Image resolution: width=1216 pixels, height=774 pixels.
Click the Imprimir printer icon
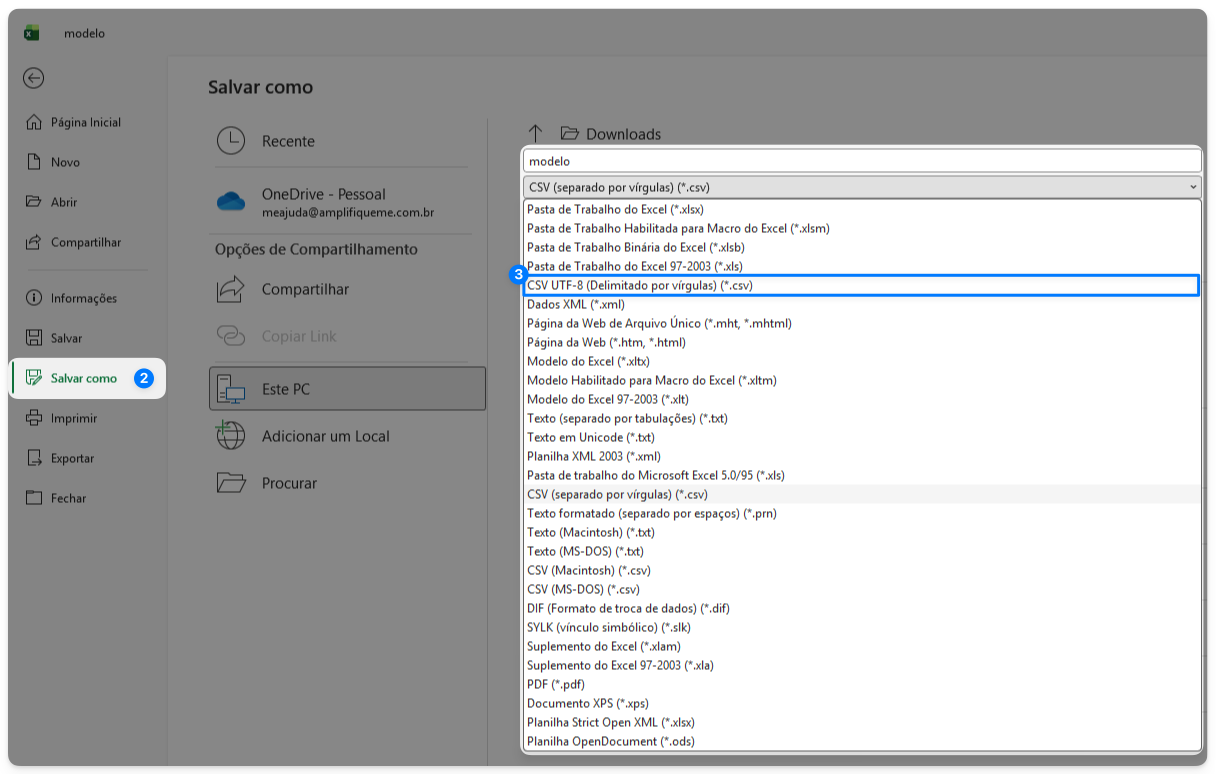tap(34, 418)
